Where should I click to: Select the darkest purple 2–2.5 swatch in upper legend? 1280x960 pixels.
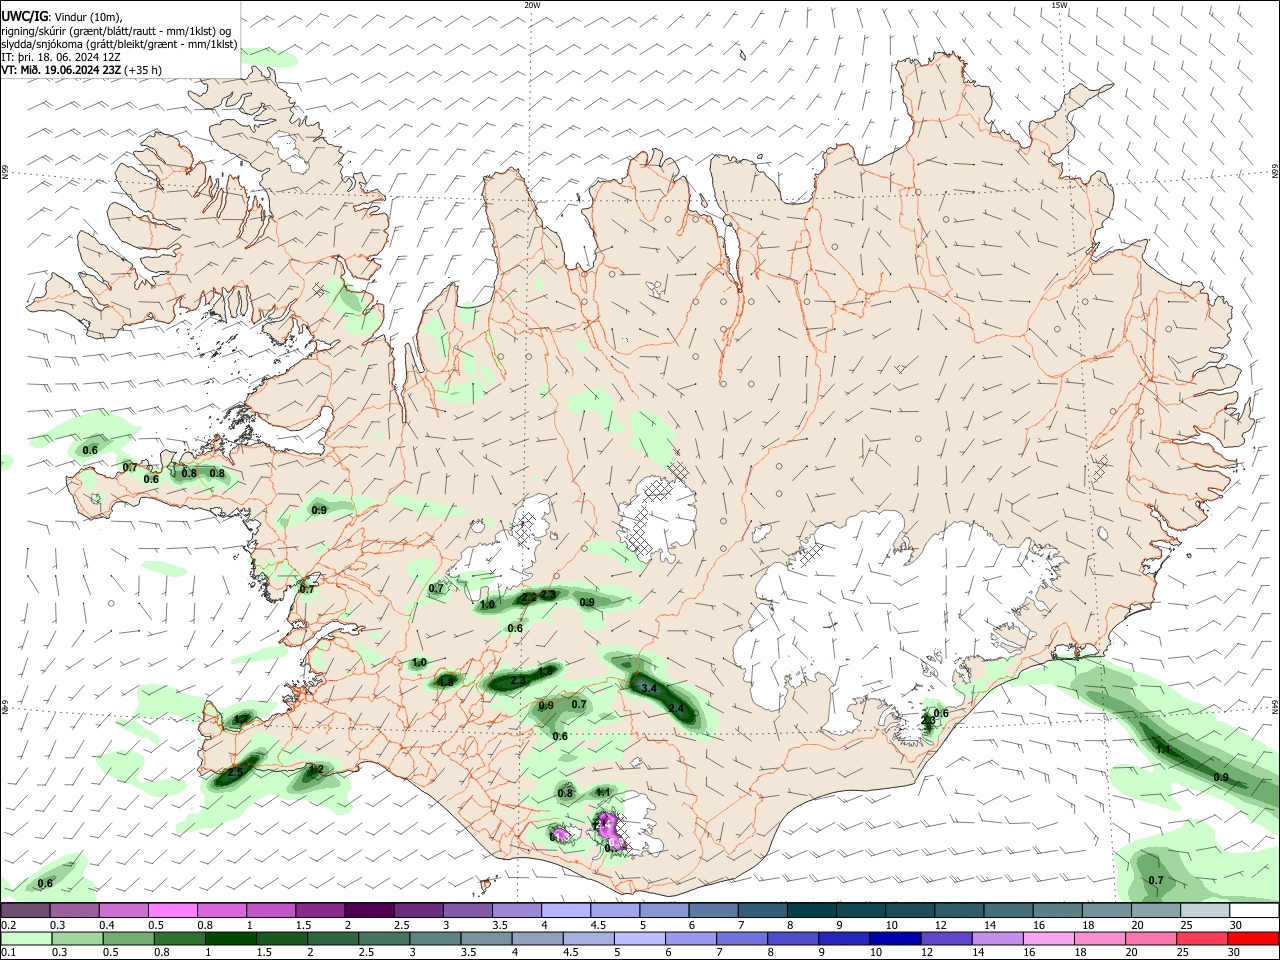(369, 910)
